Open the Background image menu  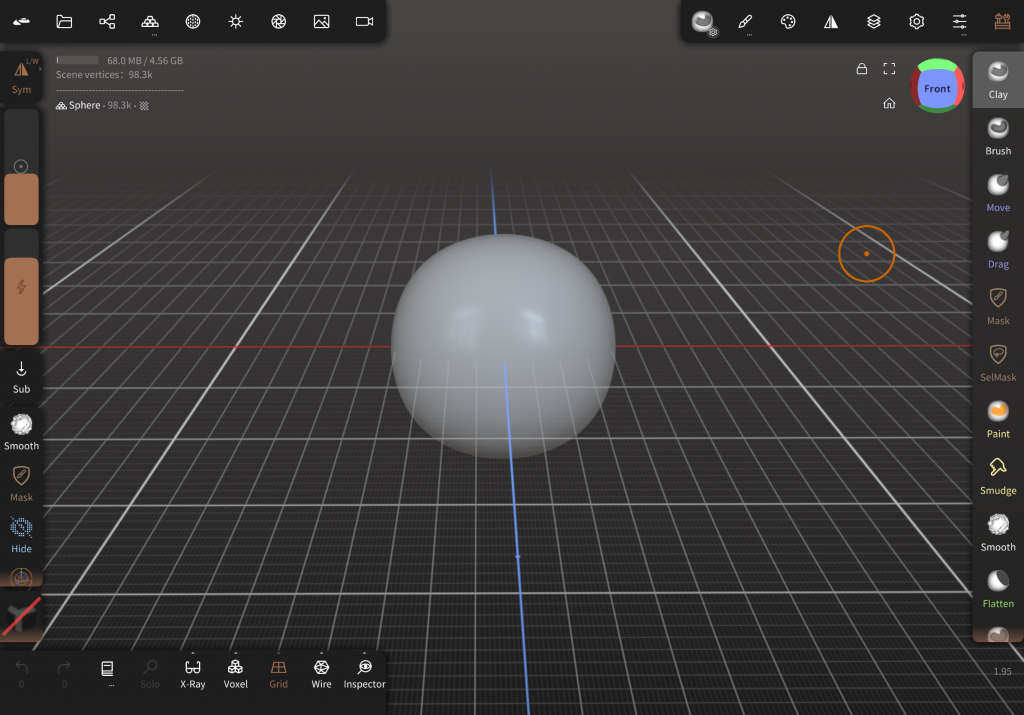pyautogui.click(x=321, y=22)
